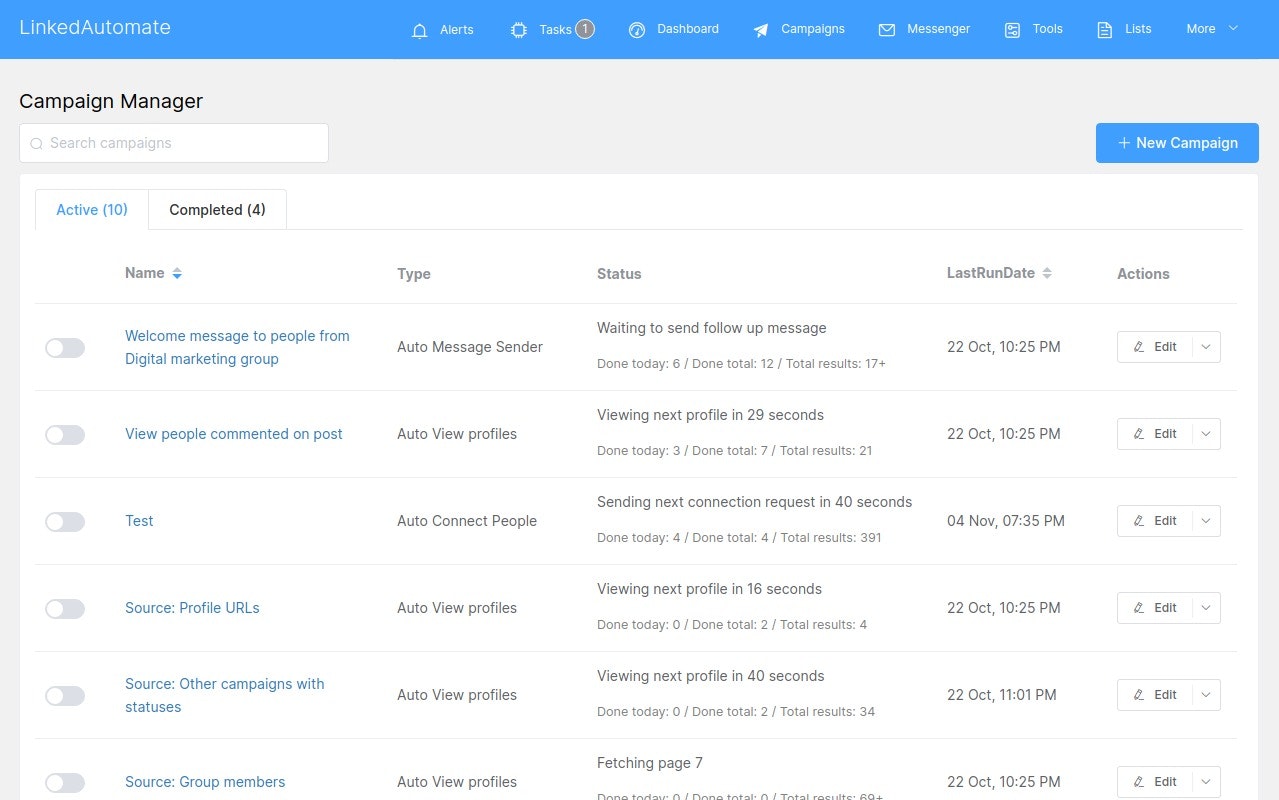Switch to the Completed tab

217,209
